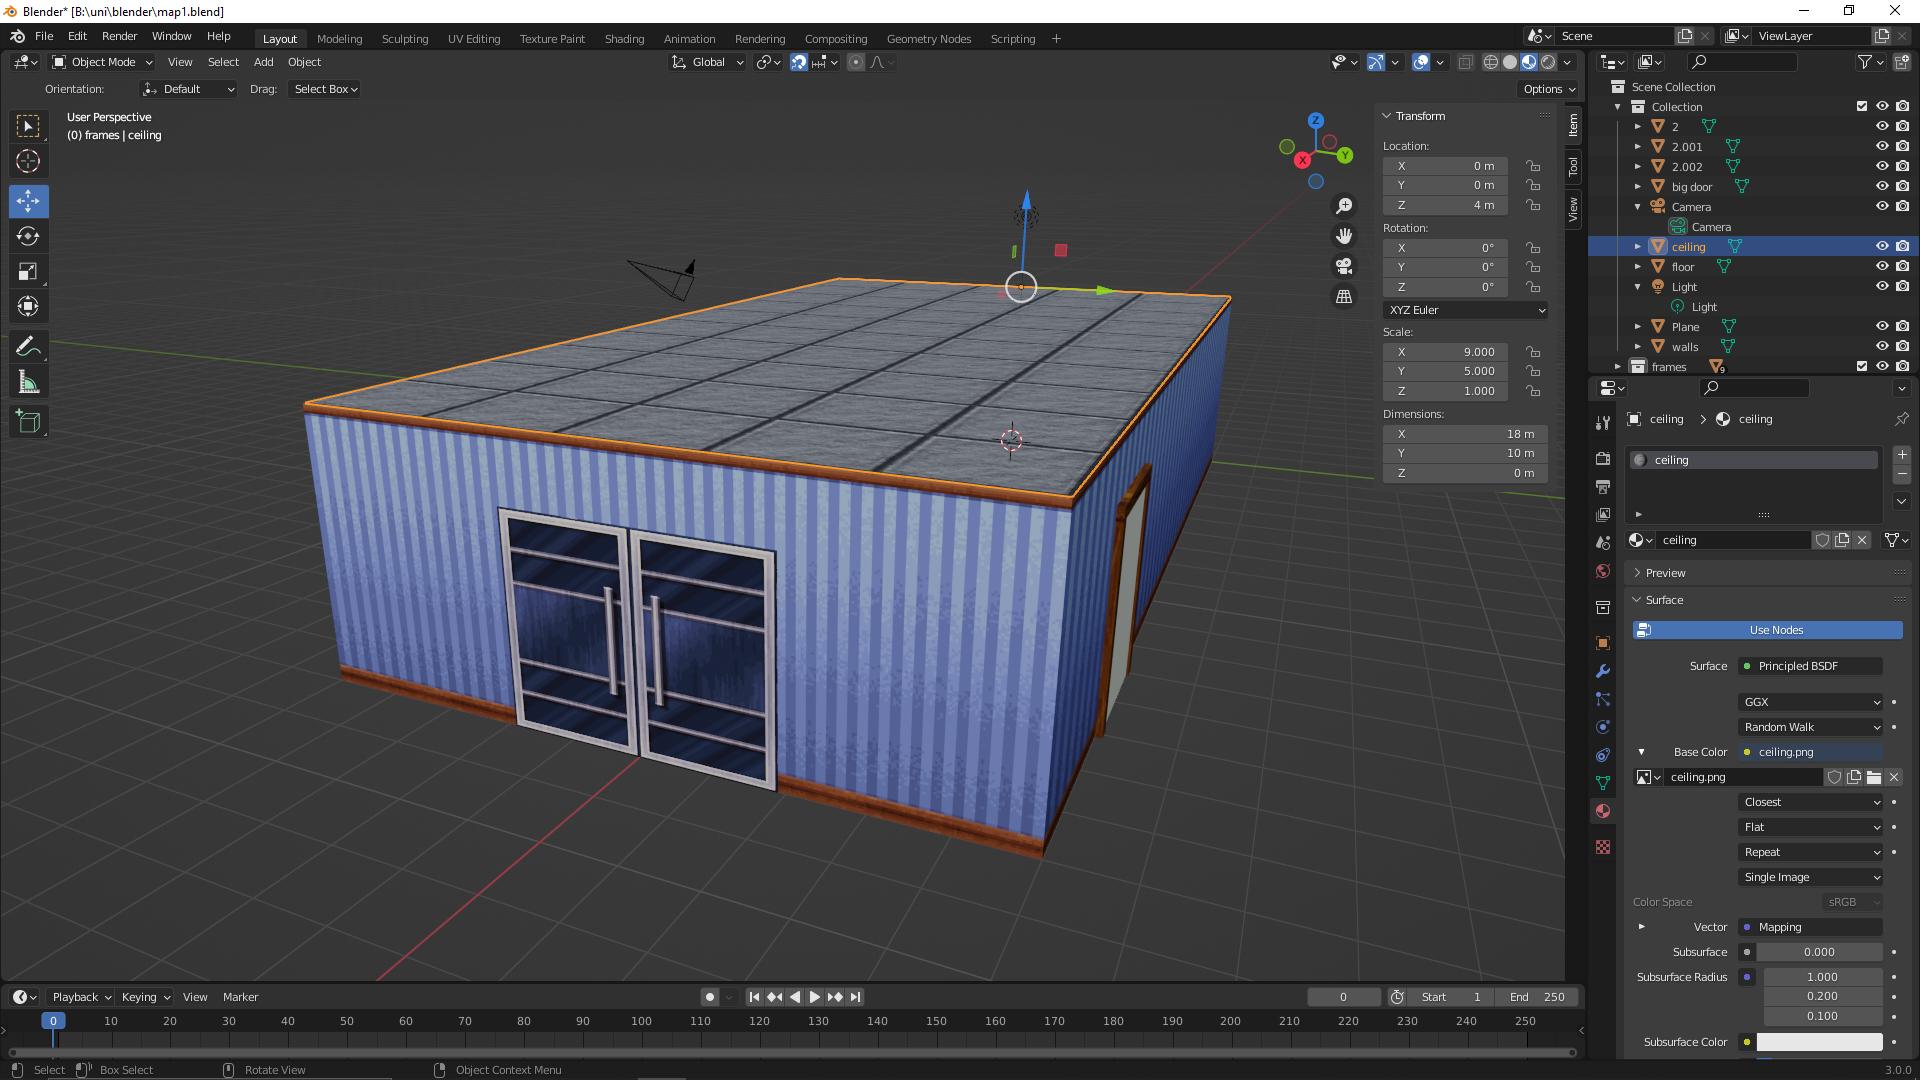Viewport: 1920px width, 1080px height.
Task: Open the File menu
Action: coord(44,36)
